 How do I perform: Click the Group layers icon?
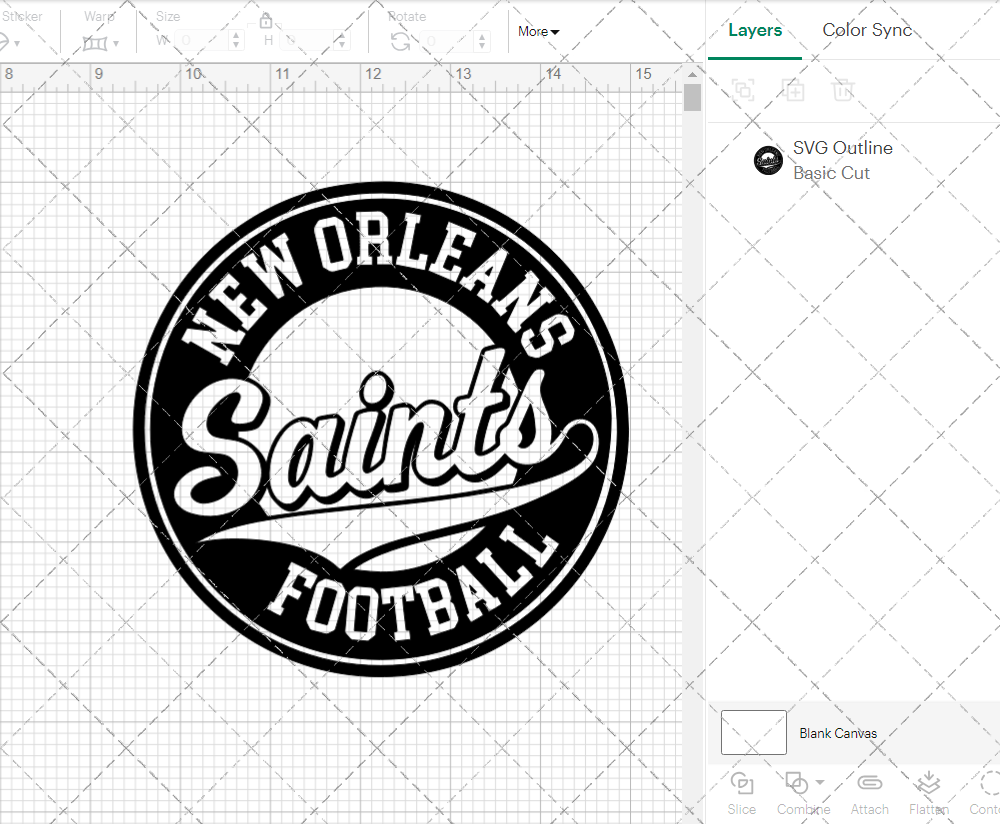click(x=743, y=90)
